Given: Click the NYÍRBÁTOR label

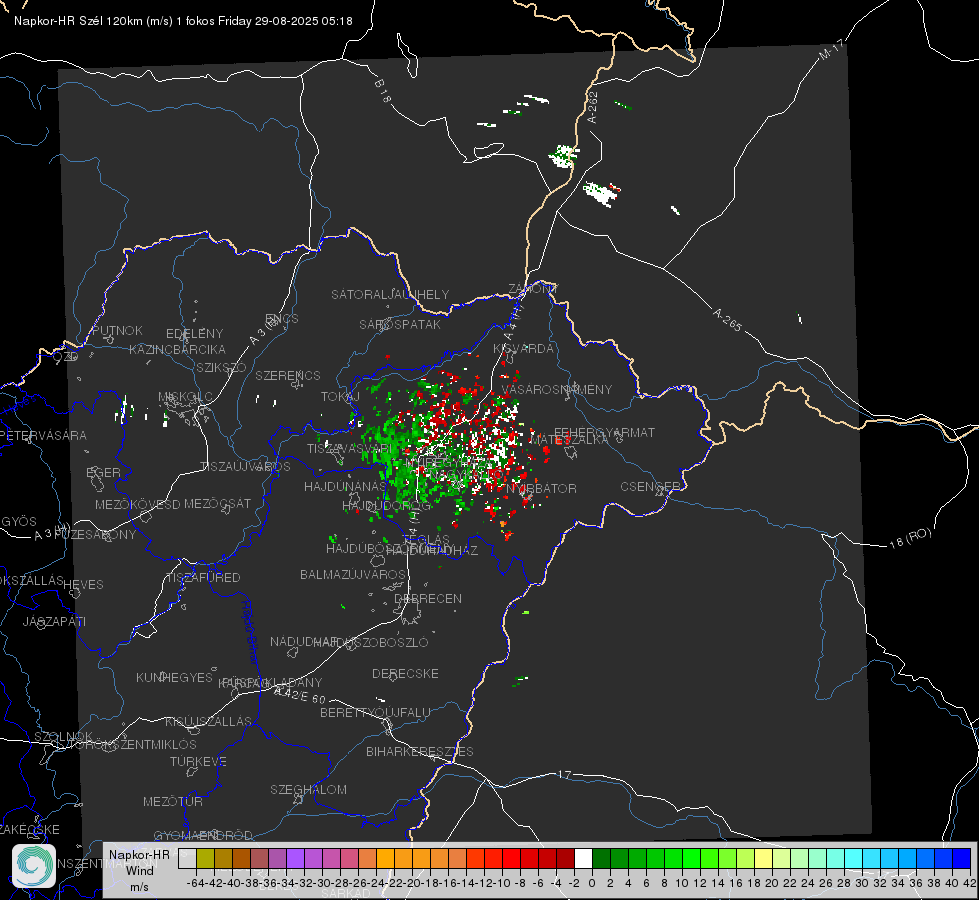Looking at the screenshot, I should coord(541,488).
